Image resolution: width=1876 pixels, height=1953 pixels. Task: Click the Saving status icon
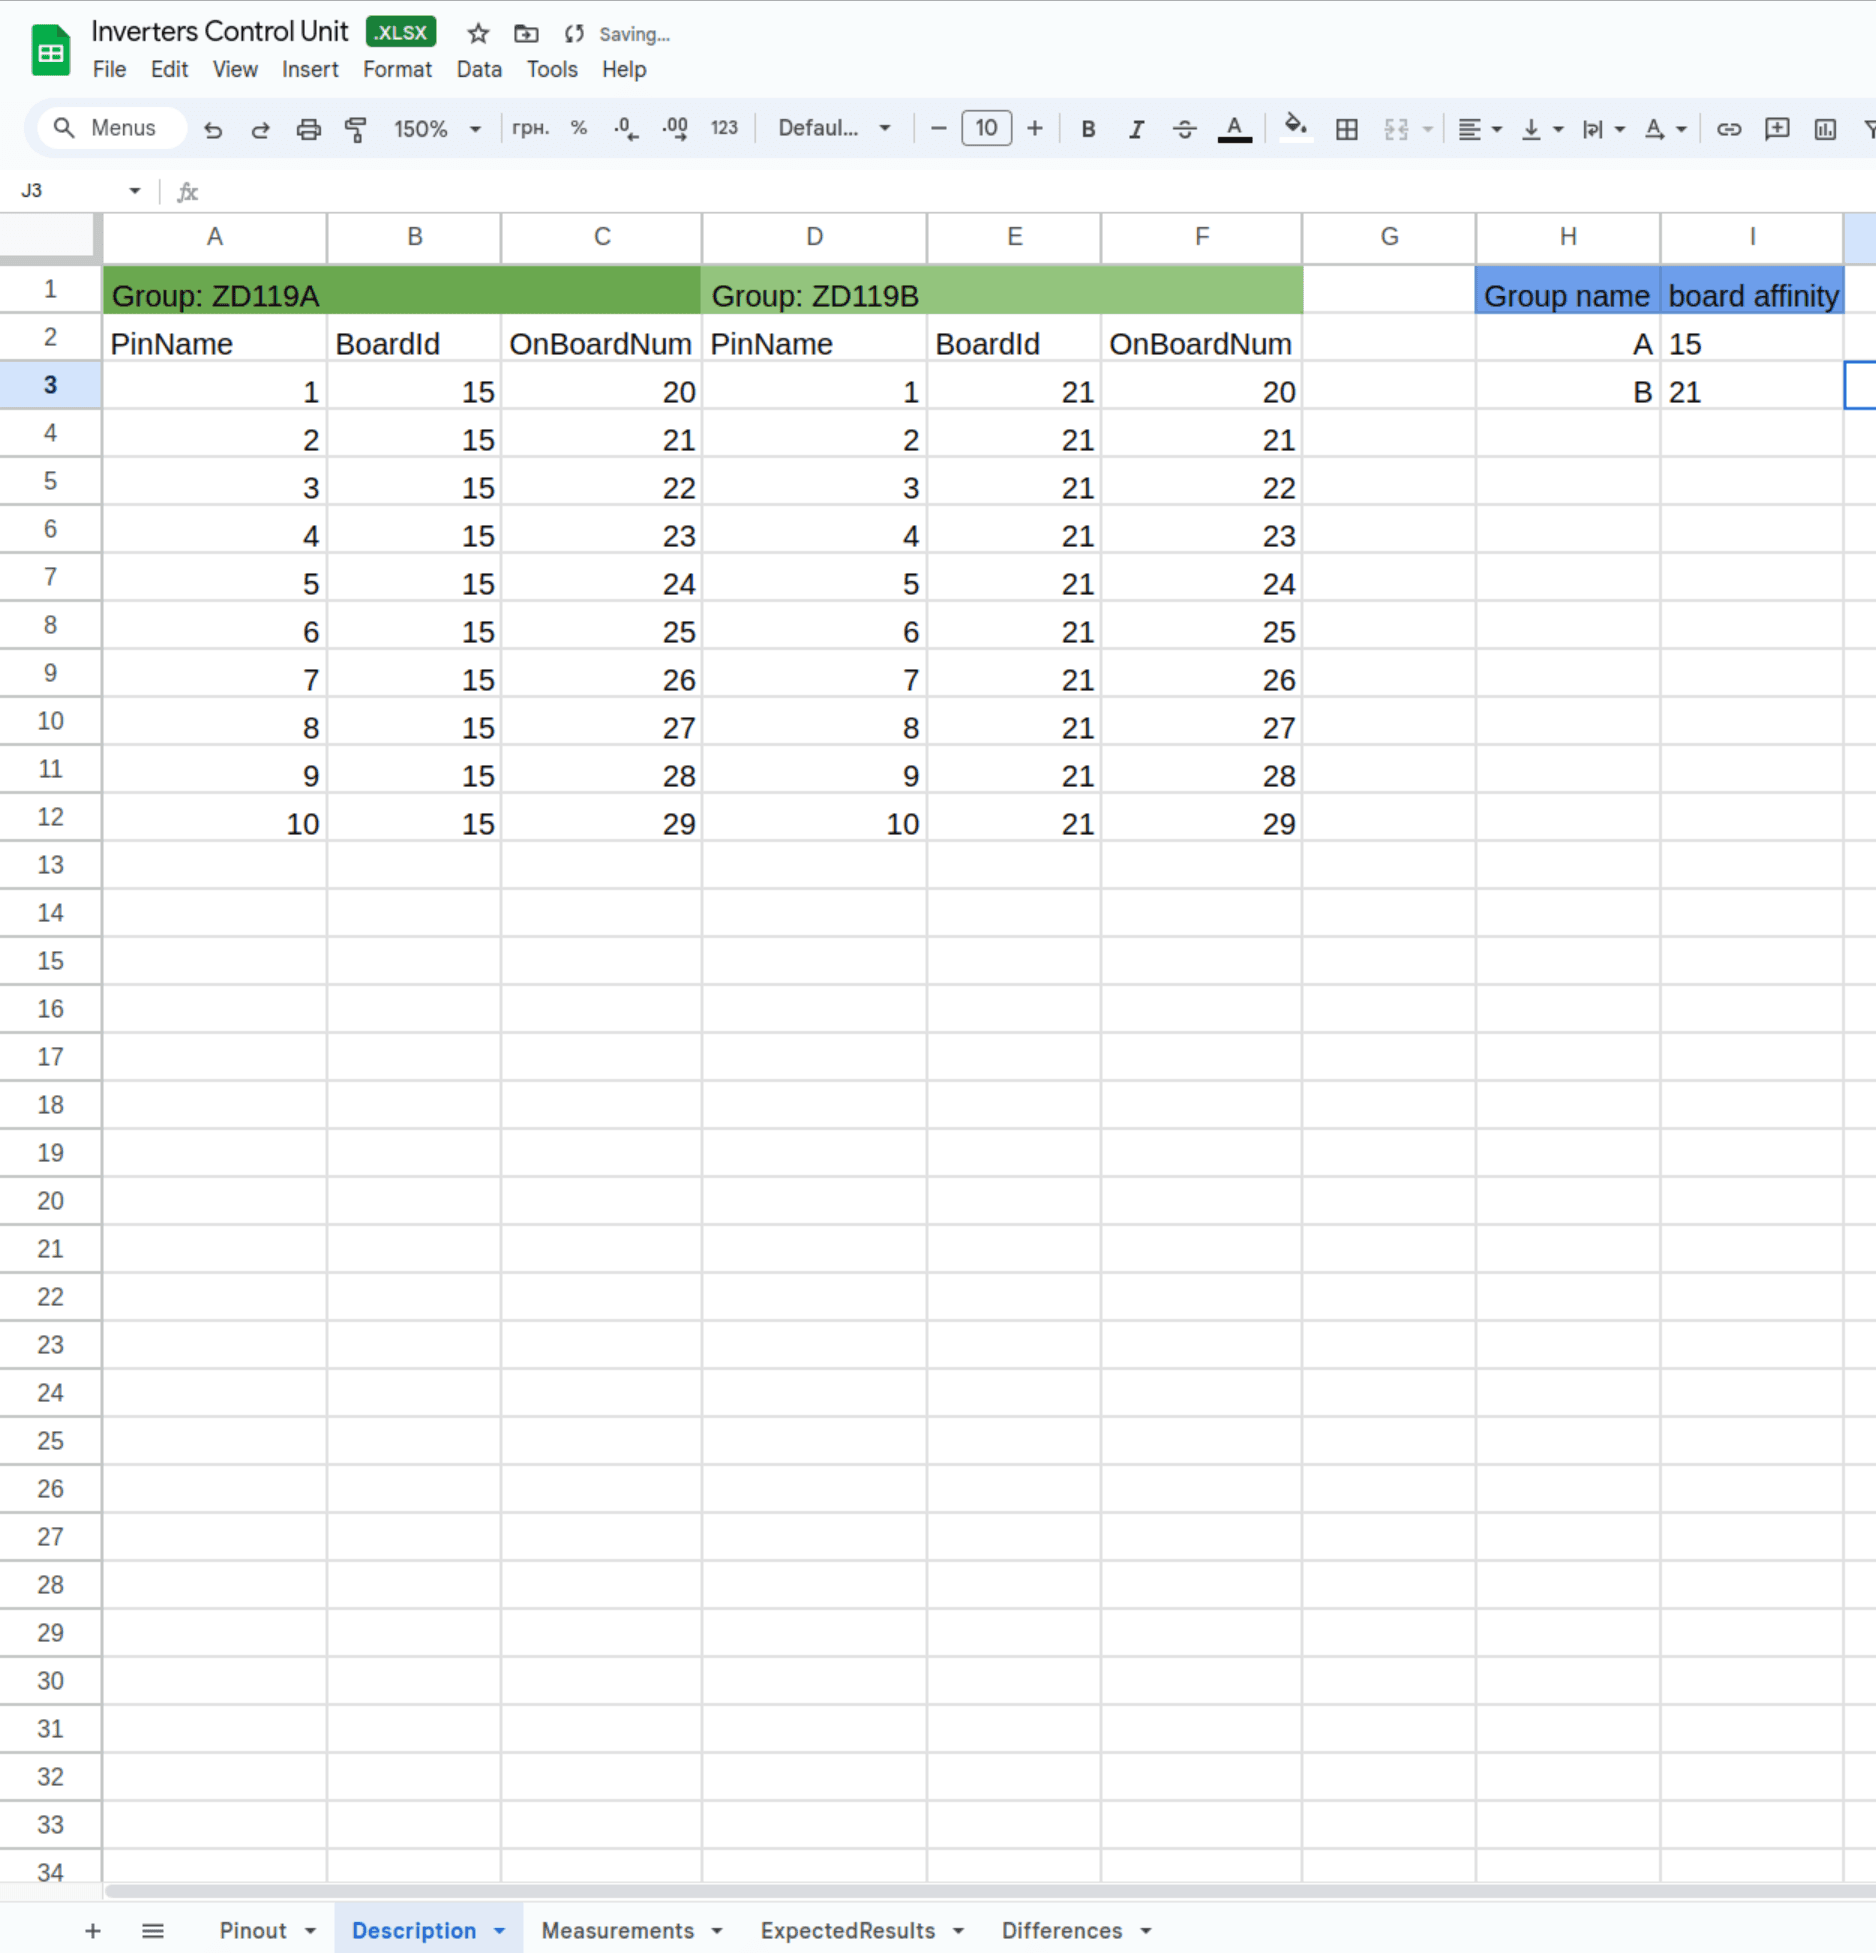[x=574, y=34]
